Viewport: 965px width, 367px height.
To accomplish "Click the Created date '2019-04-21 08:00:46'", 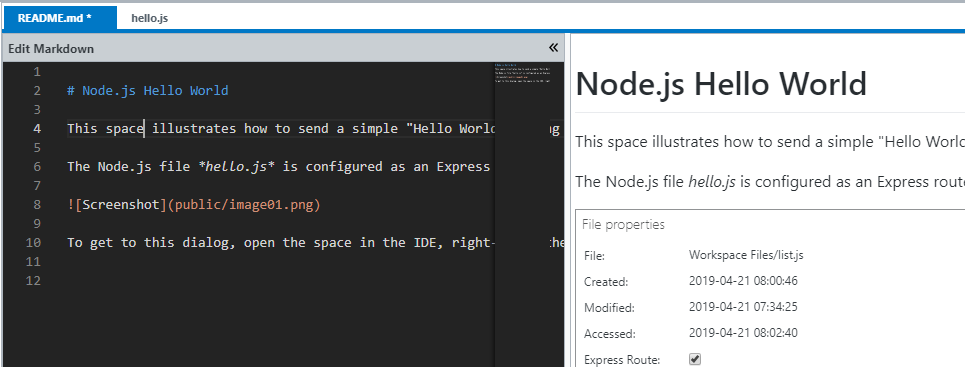I will 743,281.
